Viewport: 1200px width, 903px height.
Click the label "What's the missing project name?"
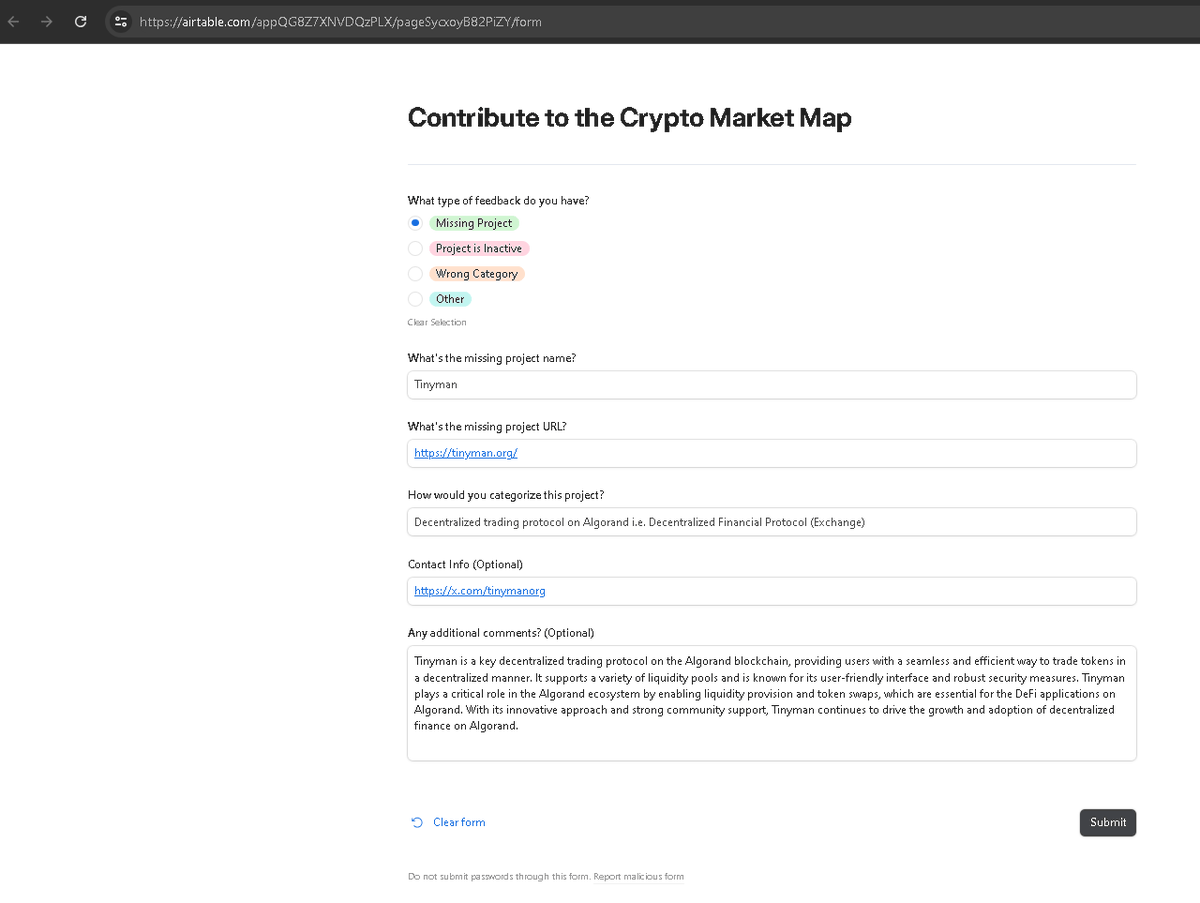coord(492,358)
